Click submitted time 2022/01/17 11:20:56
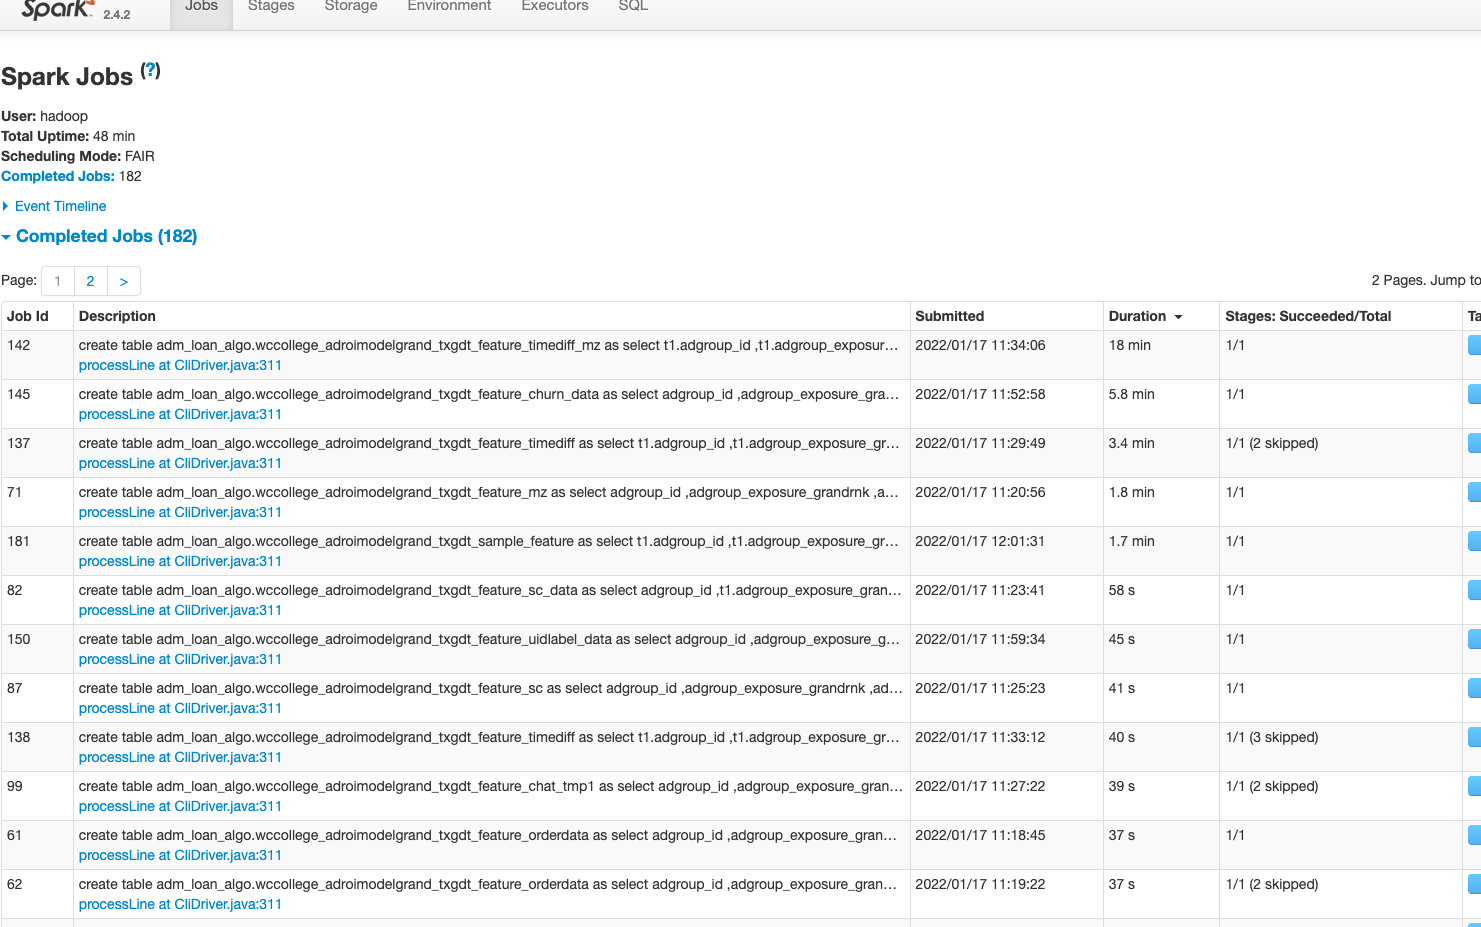The height and width of the screenshot is (927, 1481). click(980, 492)
